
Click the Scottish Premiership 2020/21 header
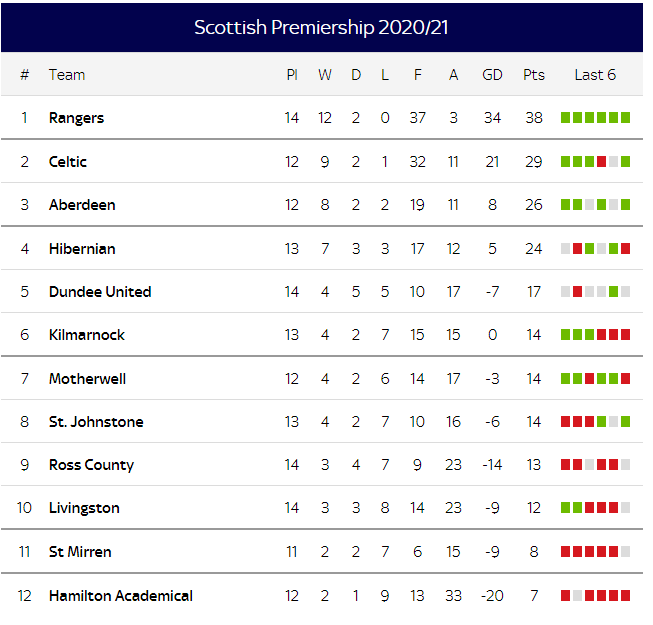[x=321, y=27]
